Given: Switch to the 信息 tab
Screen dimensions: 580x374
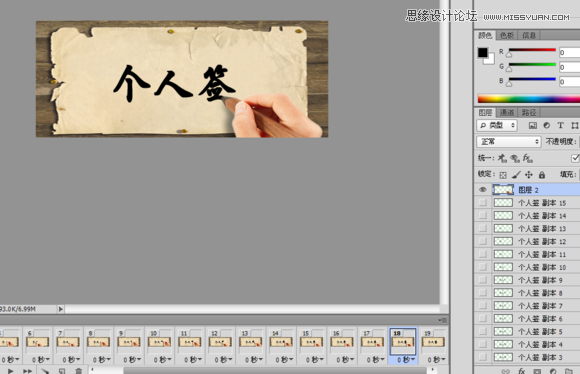Looking at the screenshot, I should tap(529, 35).
